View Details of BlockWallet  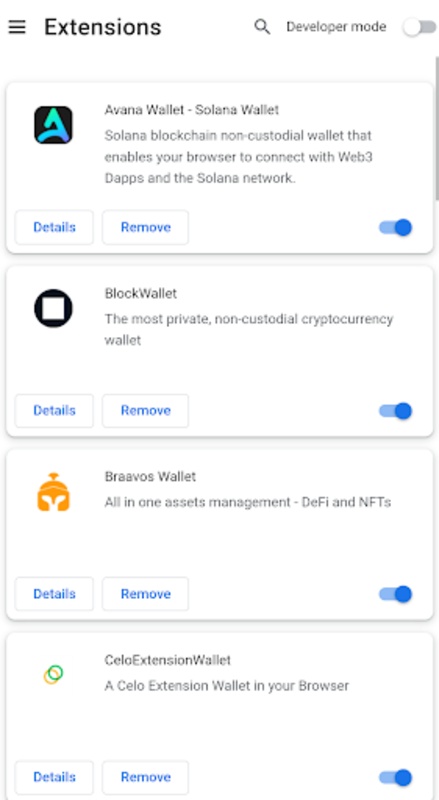[x=54, y=411]
